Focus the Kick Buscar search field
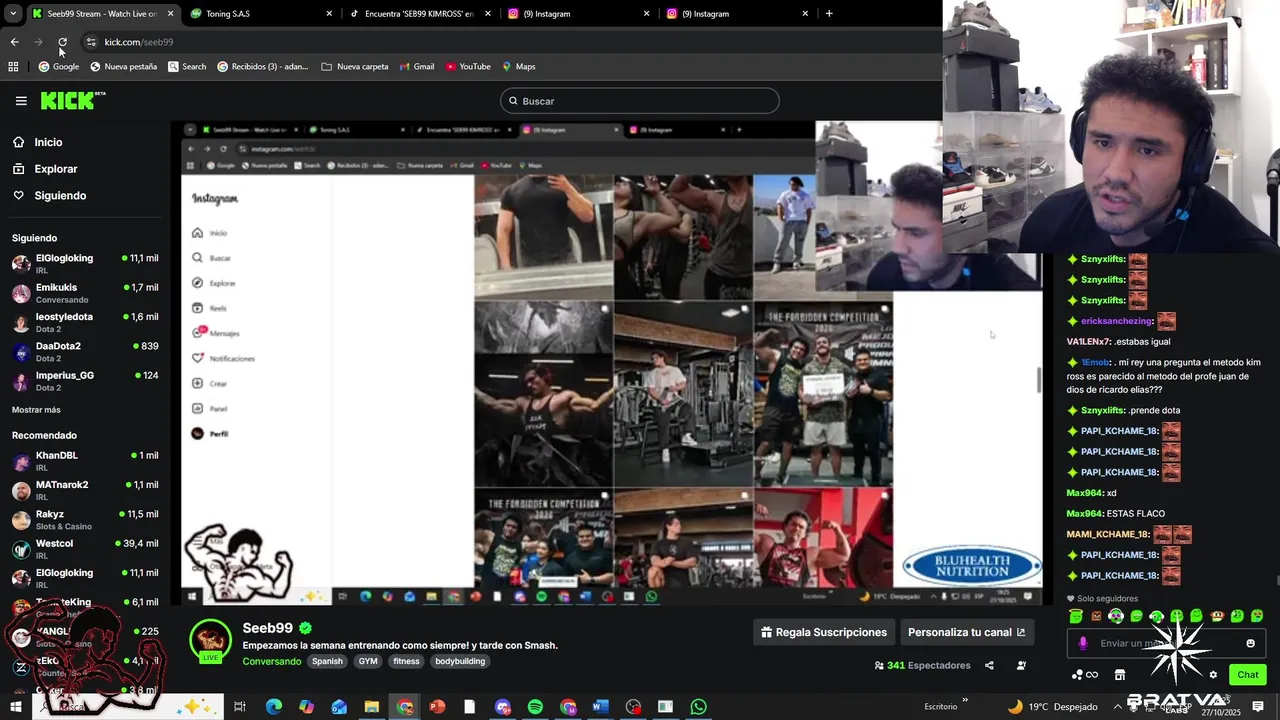This screenshot has height=720, width=1280. pyautogui.click(x=640, y=101)
